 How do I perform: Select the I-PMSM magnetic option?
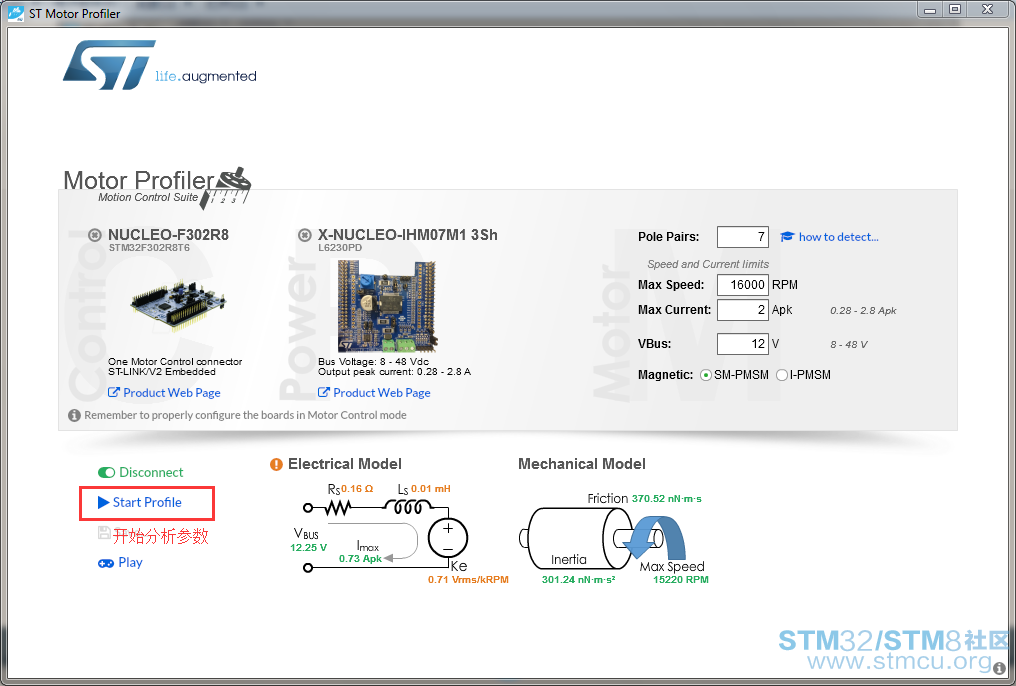click(782, 375)
